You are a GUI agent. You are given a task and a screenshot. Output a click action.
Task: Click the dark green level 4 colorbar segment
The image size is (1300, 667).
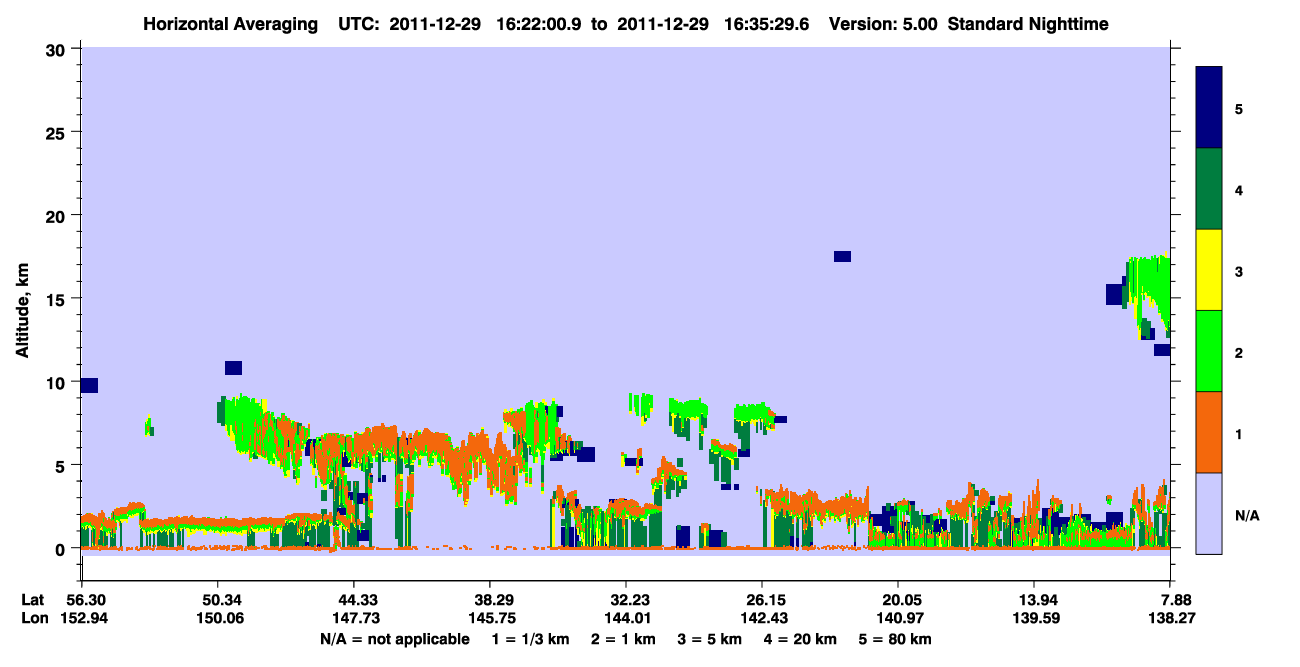pyautogui.click(x=1209, y=189)
